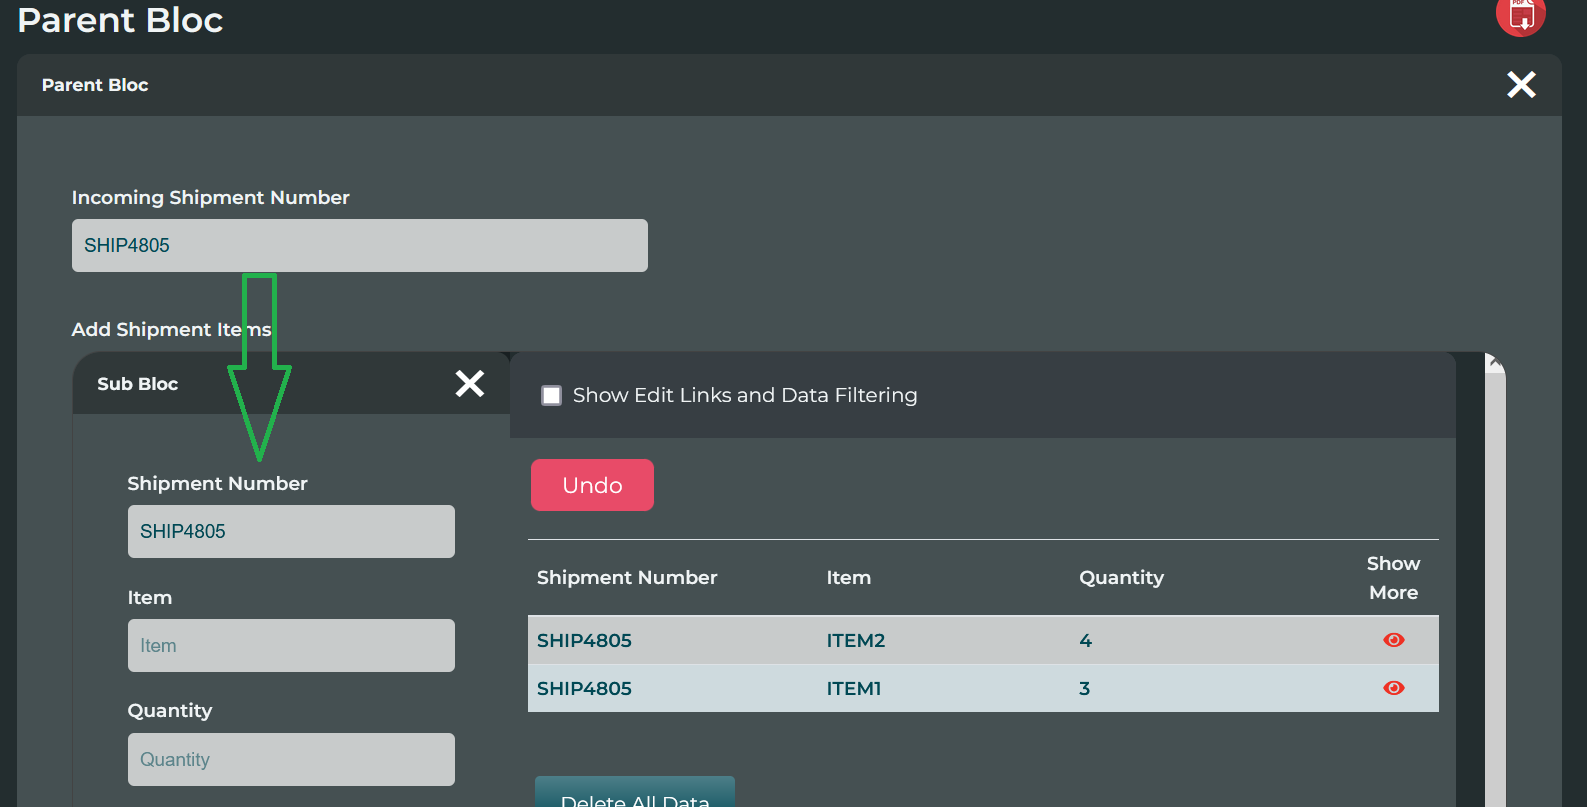1587x807 pixels.
Task: Click the Item column header
Action: [x=849, y=577]
